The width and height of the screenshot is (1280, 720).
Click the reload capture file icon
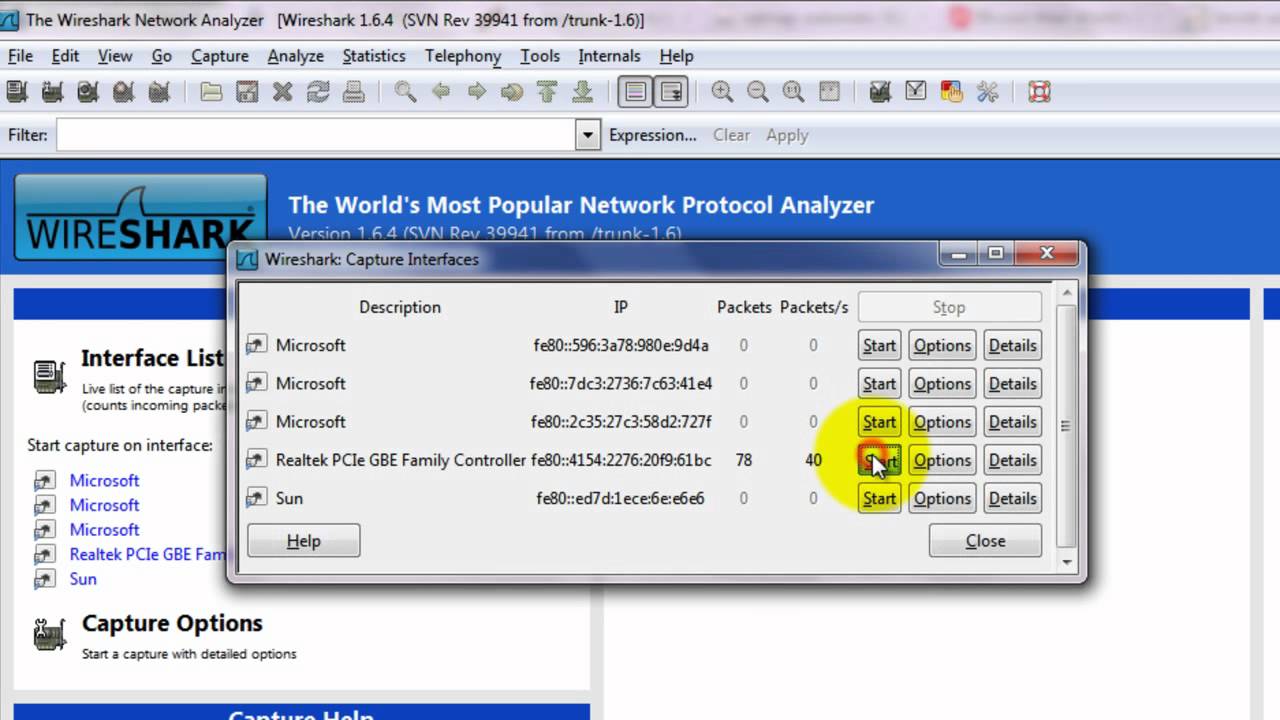click(318, 92)
